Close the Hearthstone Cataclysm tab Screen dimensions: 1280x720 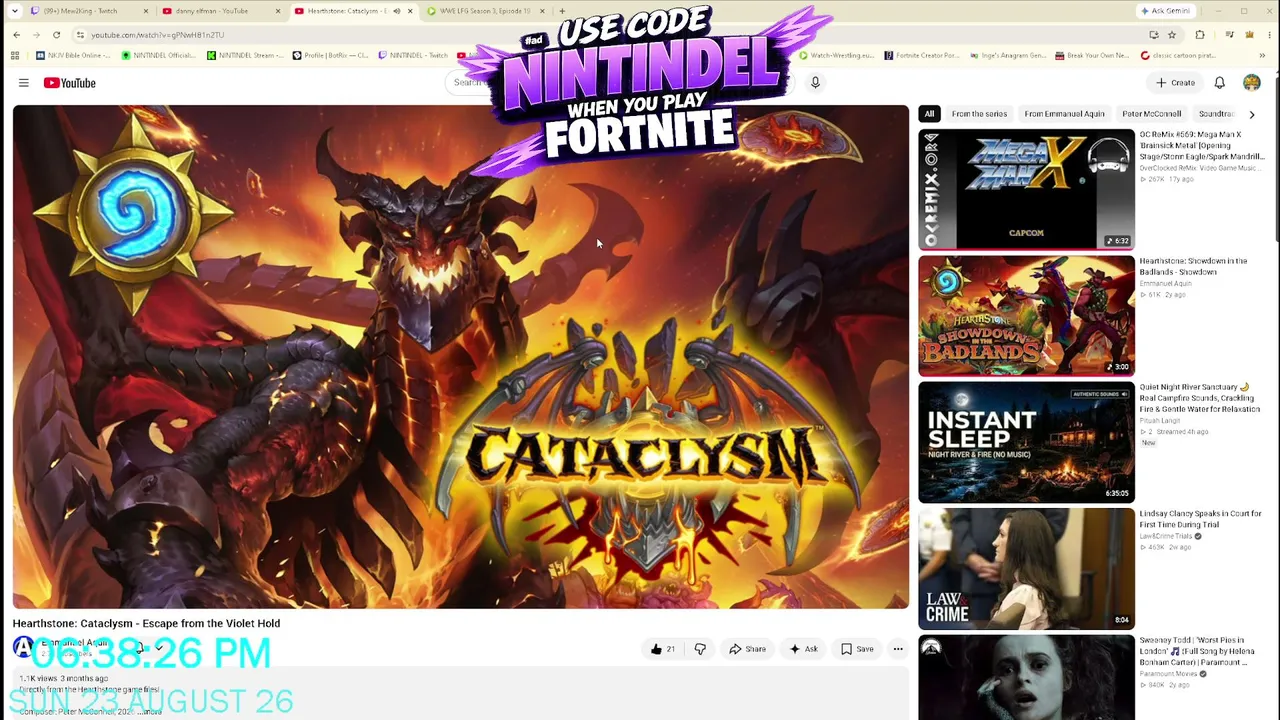[x=410, y=11]
